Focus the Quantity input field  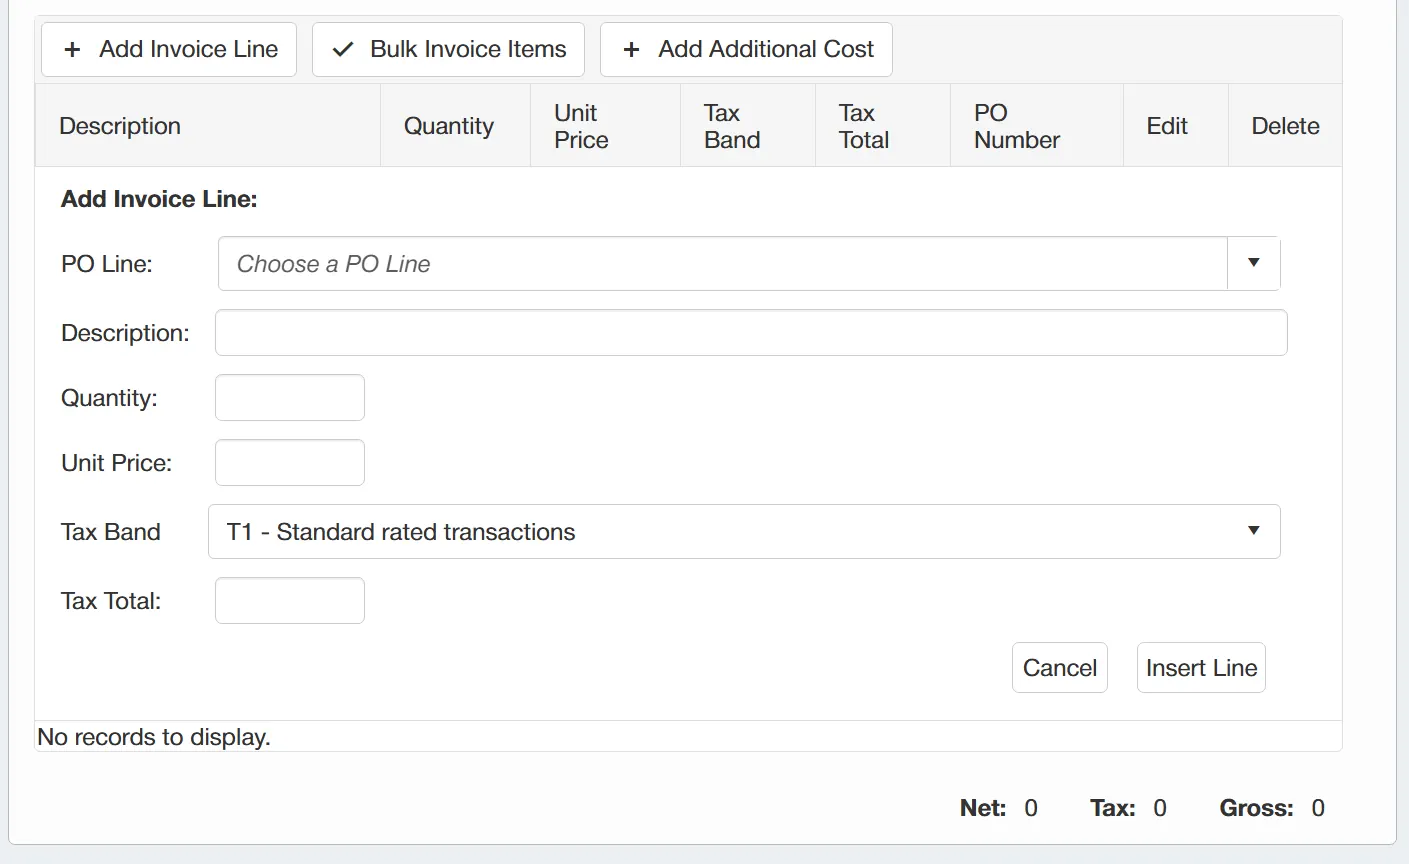[x=290, y=398]
